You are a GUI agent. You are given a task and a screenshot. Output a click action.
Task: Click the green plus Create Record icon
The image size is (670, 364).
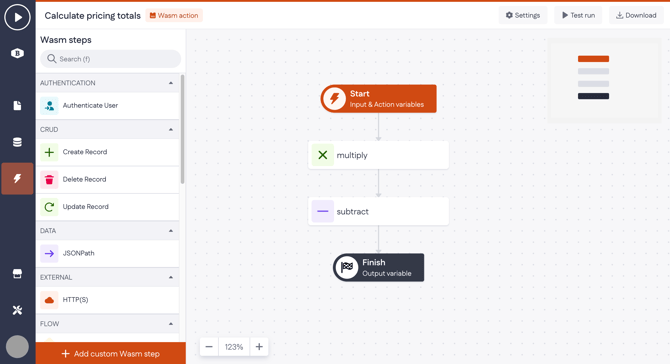click(x=49, y=152)
